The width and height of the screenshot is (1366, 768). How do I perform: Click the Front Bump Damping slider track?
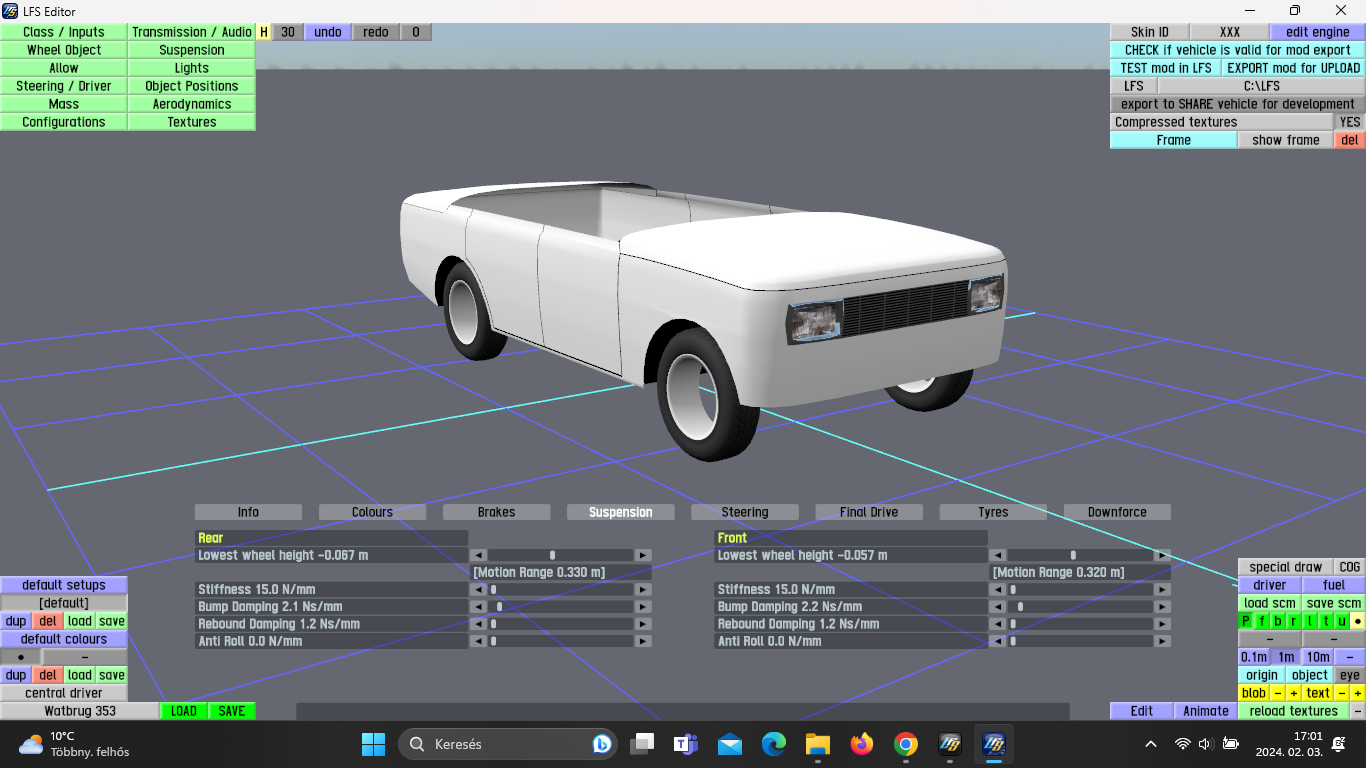click(1080, 607)
